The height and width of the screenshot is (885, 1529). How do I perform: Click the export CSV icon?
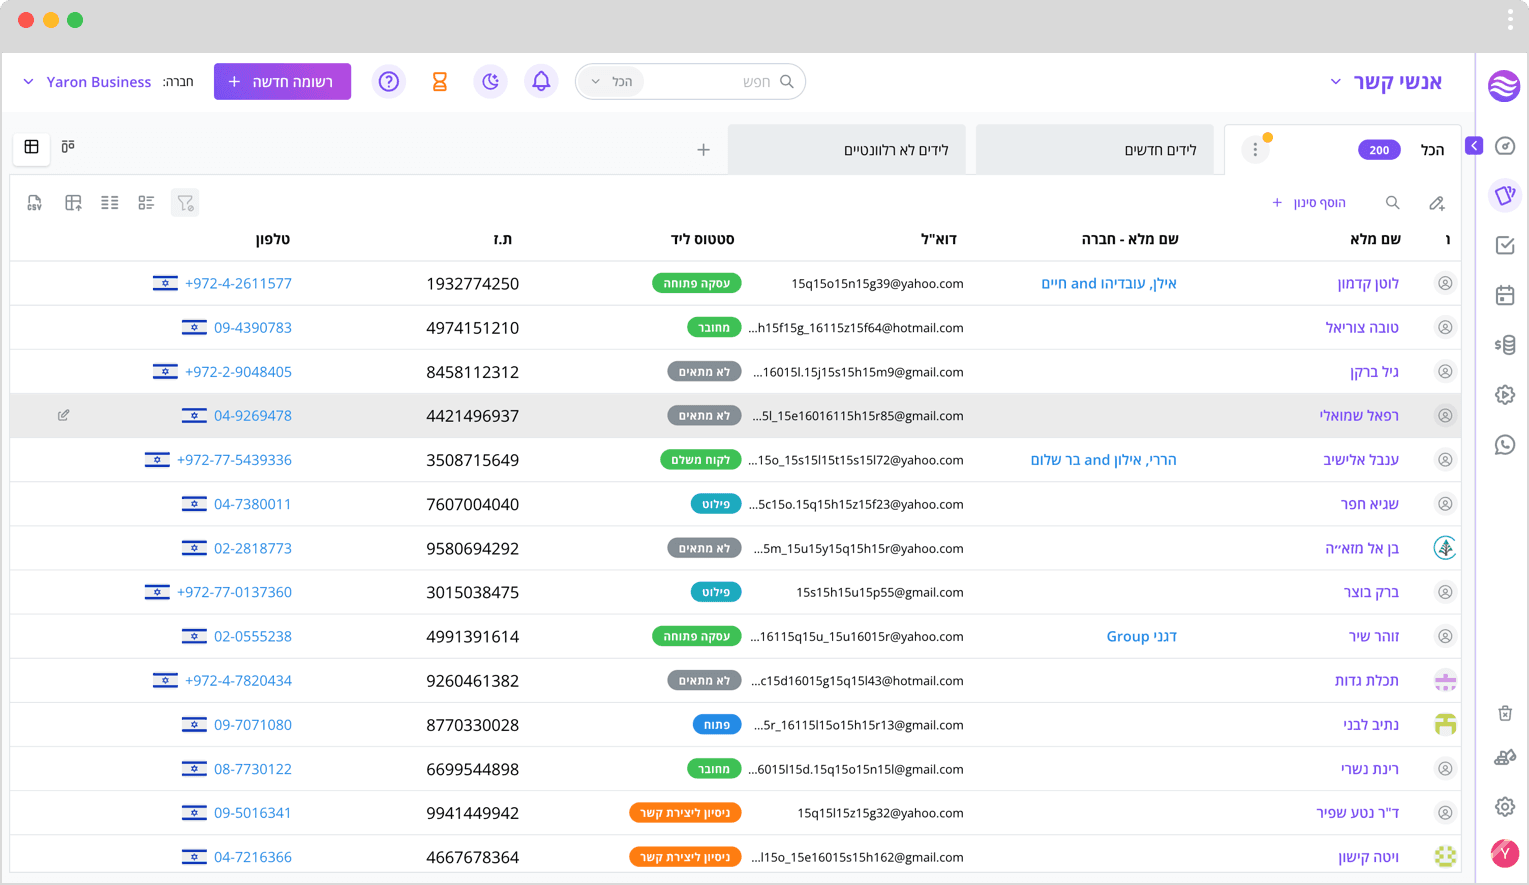click(34, 203)
